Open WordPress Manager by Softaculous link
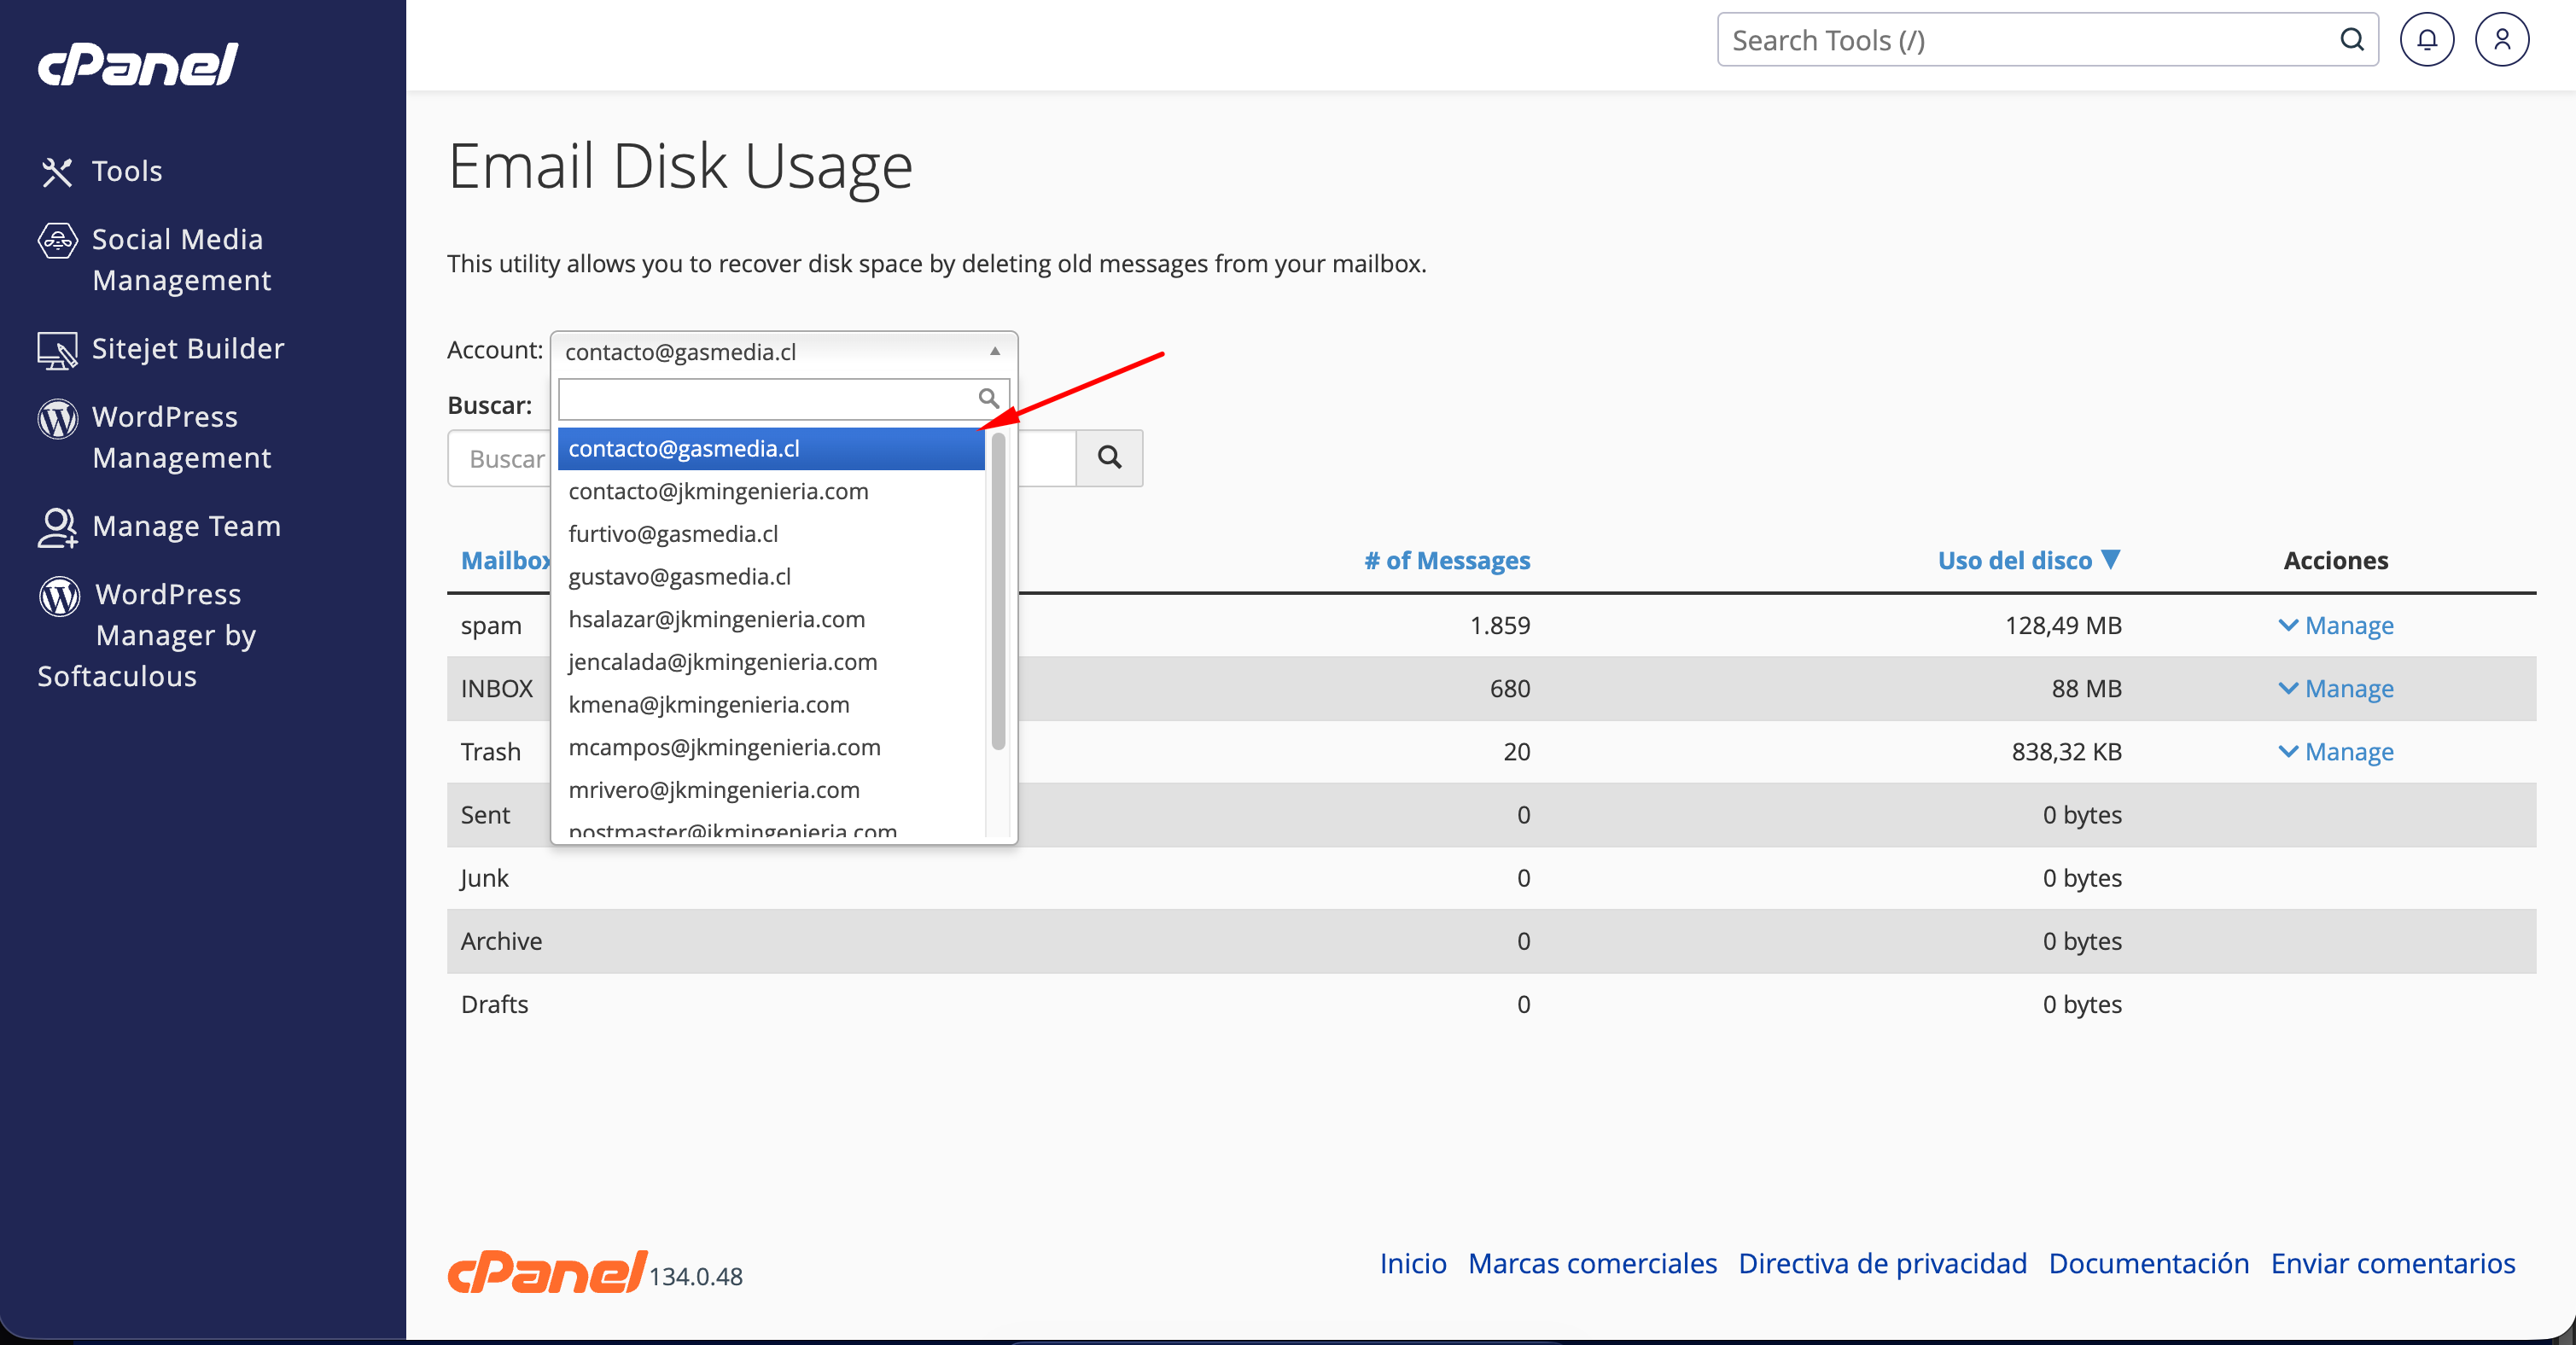 (x=147, y=636)
